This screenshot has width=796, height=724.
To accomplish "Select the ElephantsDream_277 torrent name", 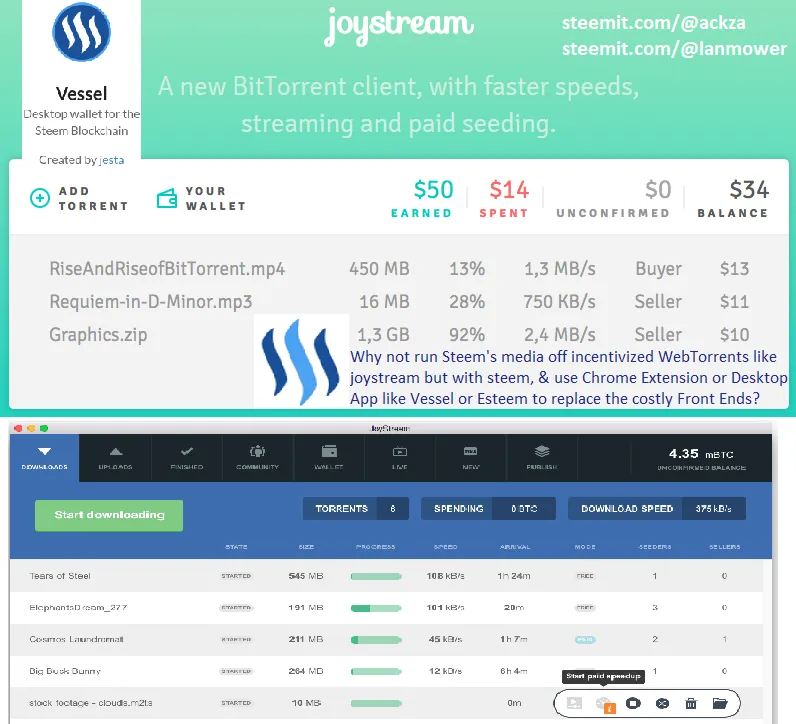I will tap(78, 608).
